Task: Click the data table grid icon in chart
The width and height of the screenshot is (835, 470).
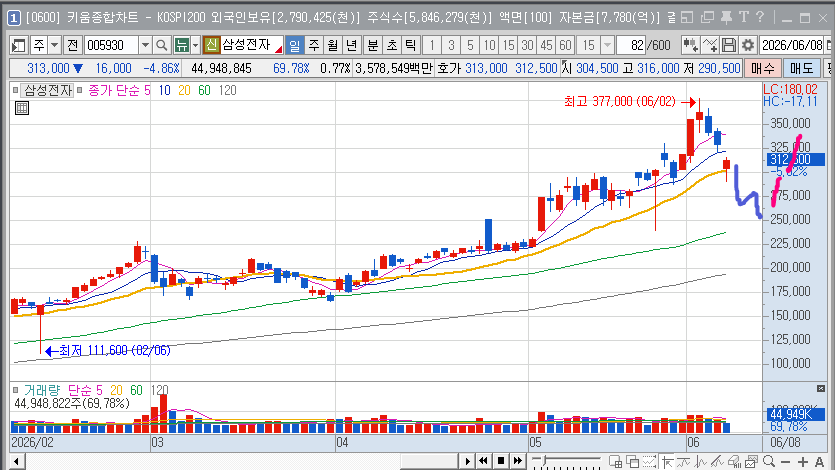Action: click(22, 109)
